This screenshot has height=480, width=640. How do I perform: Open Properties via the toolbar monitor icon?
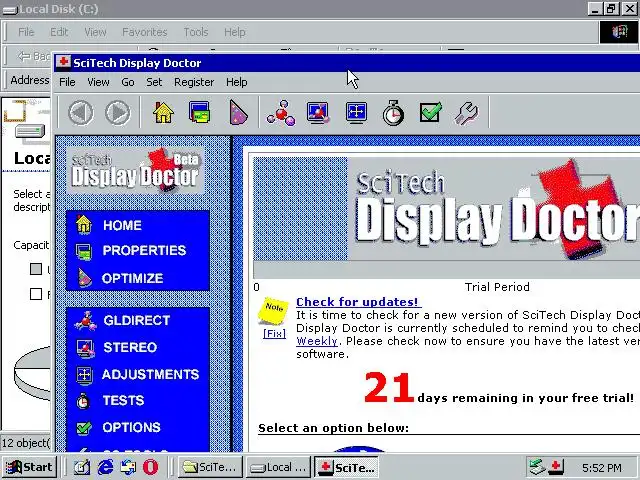[199, 112]
